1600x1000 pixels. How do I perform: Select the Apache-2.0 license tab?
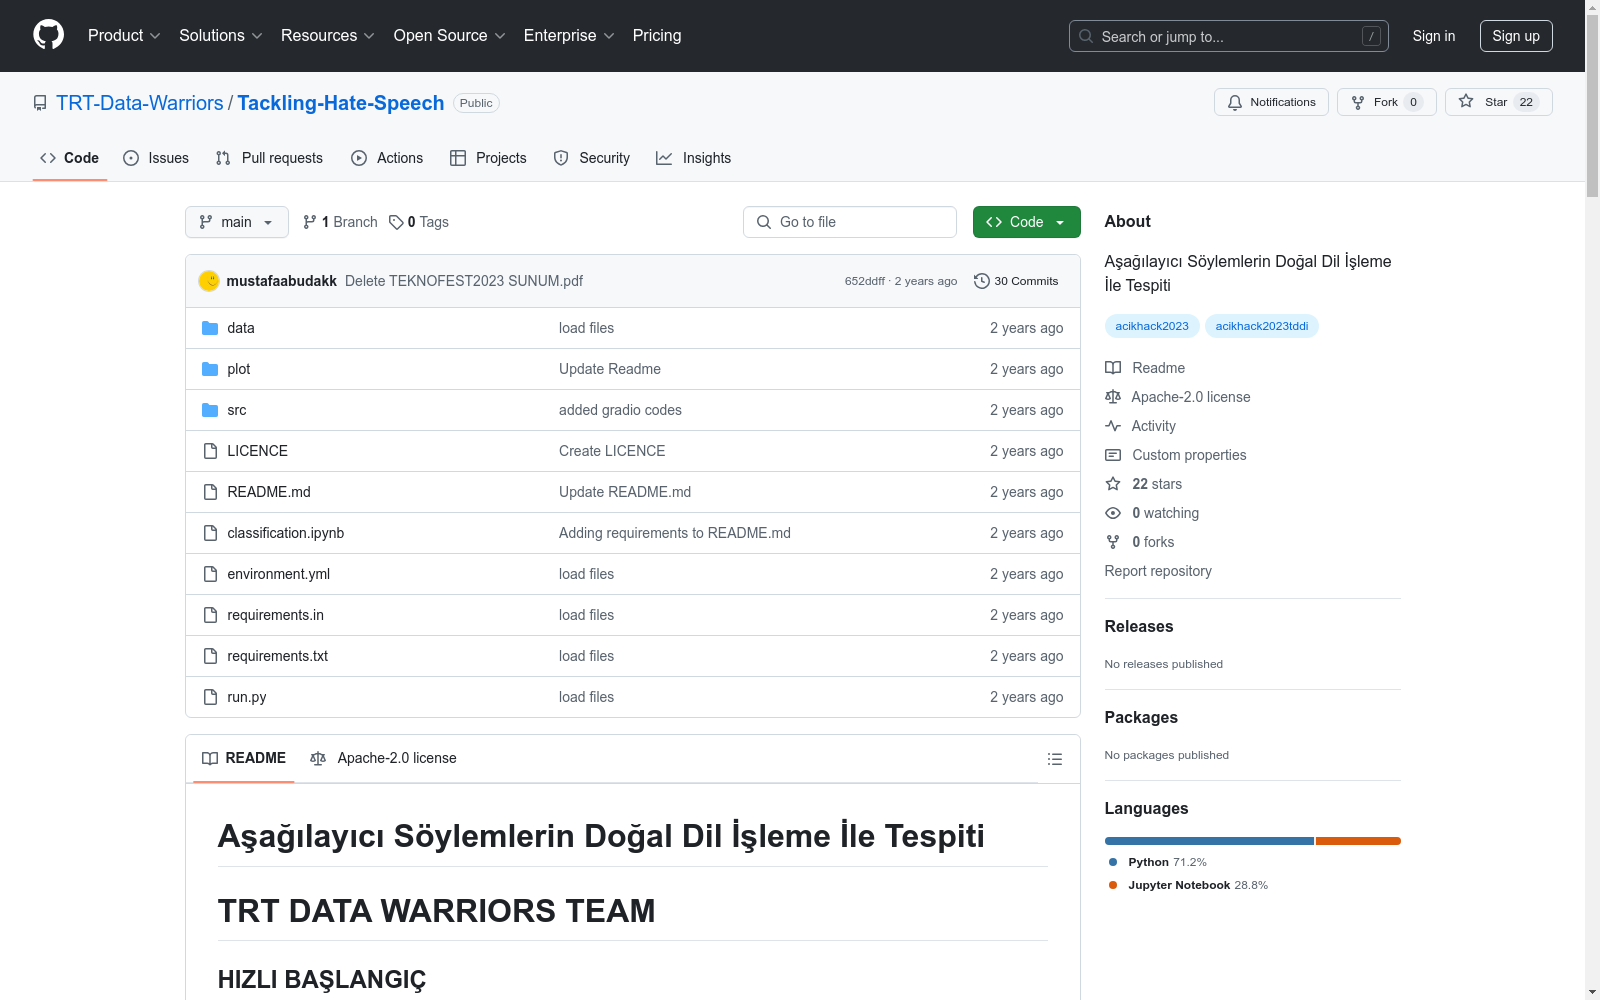pyautogui.click(x=384, y=758)
